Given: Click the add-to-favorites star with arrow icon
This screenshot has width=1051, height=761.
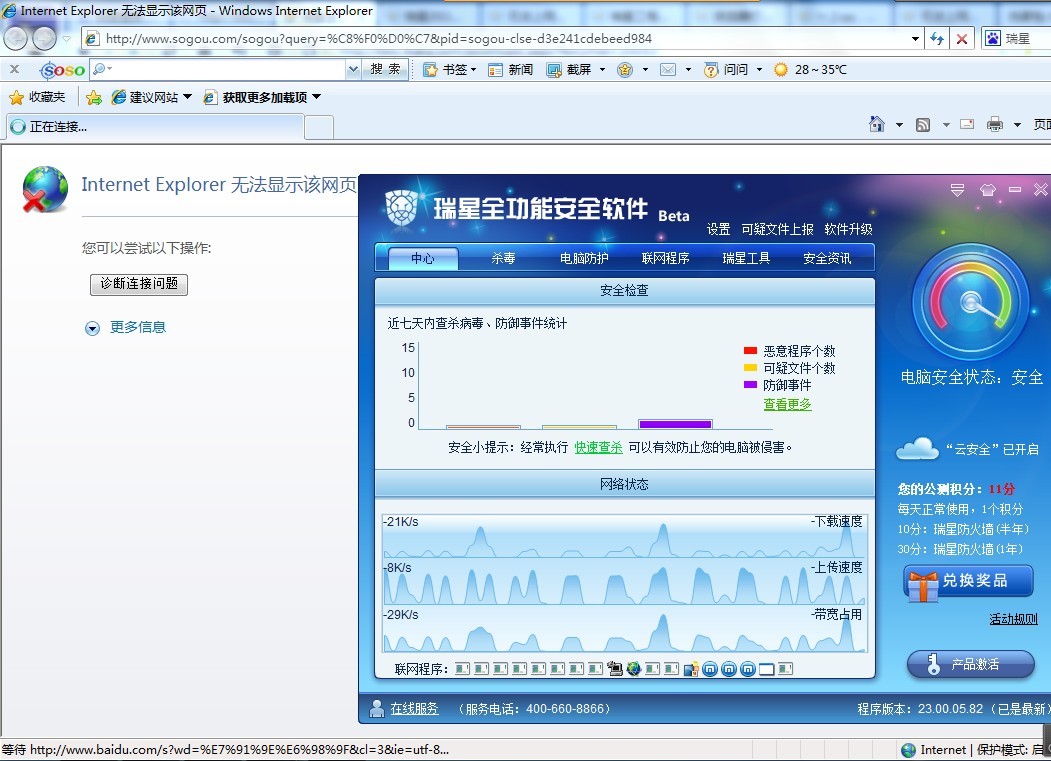Looking at the screenshot, I should click(94, 98).
